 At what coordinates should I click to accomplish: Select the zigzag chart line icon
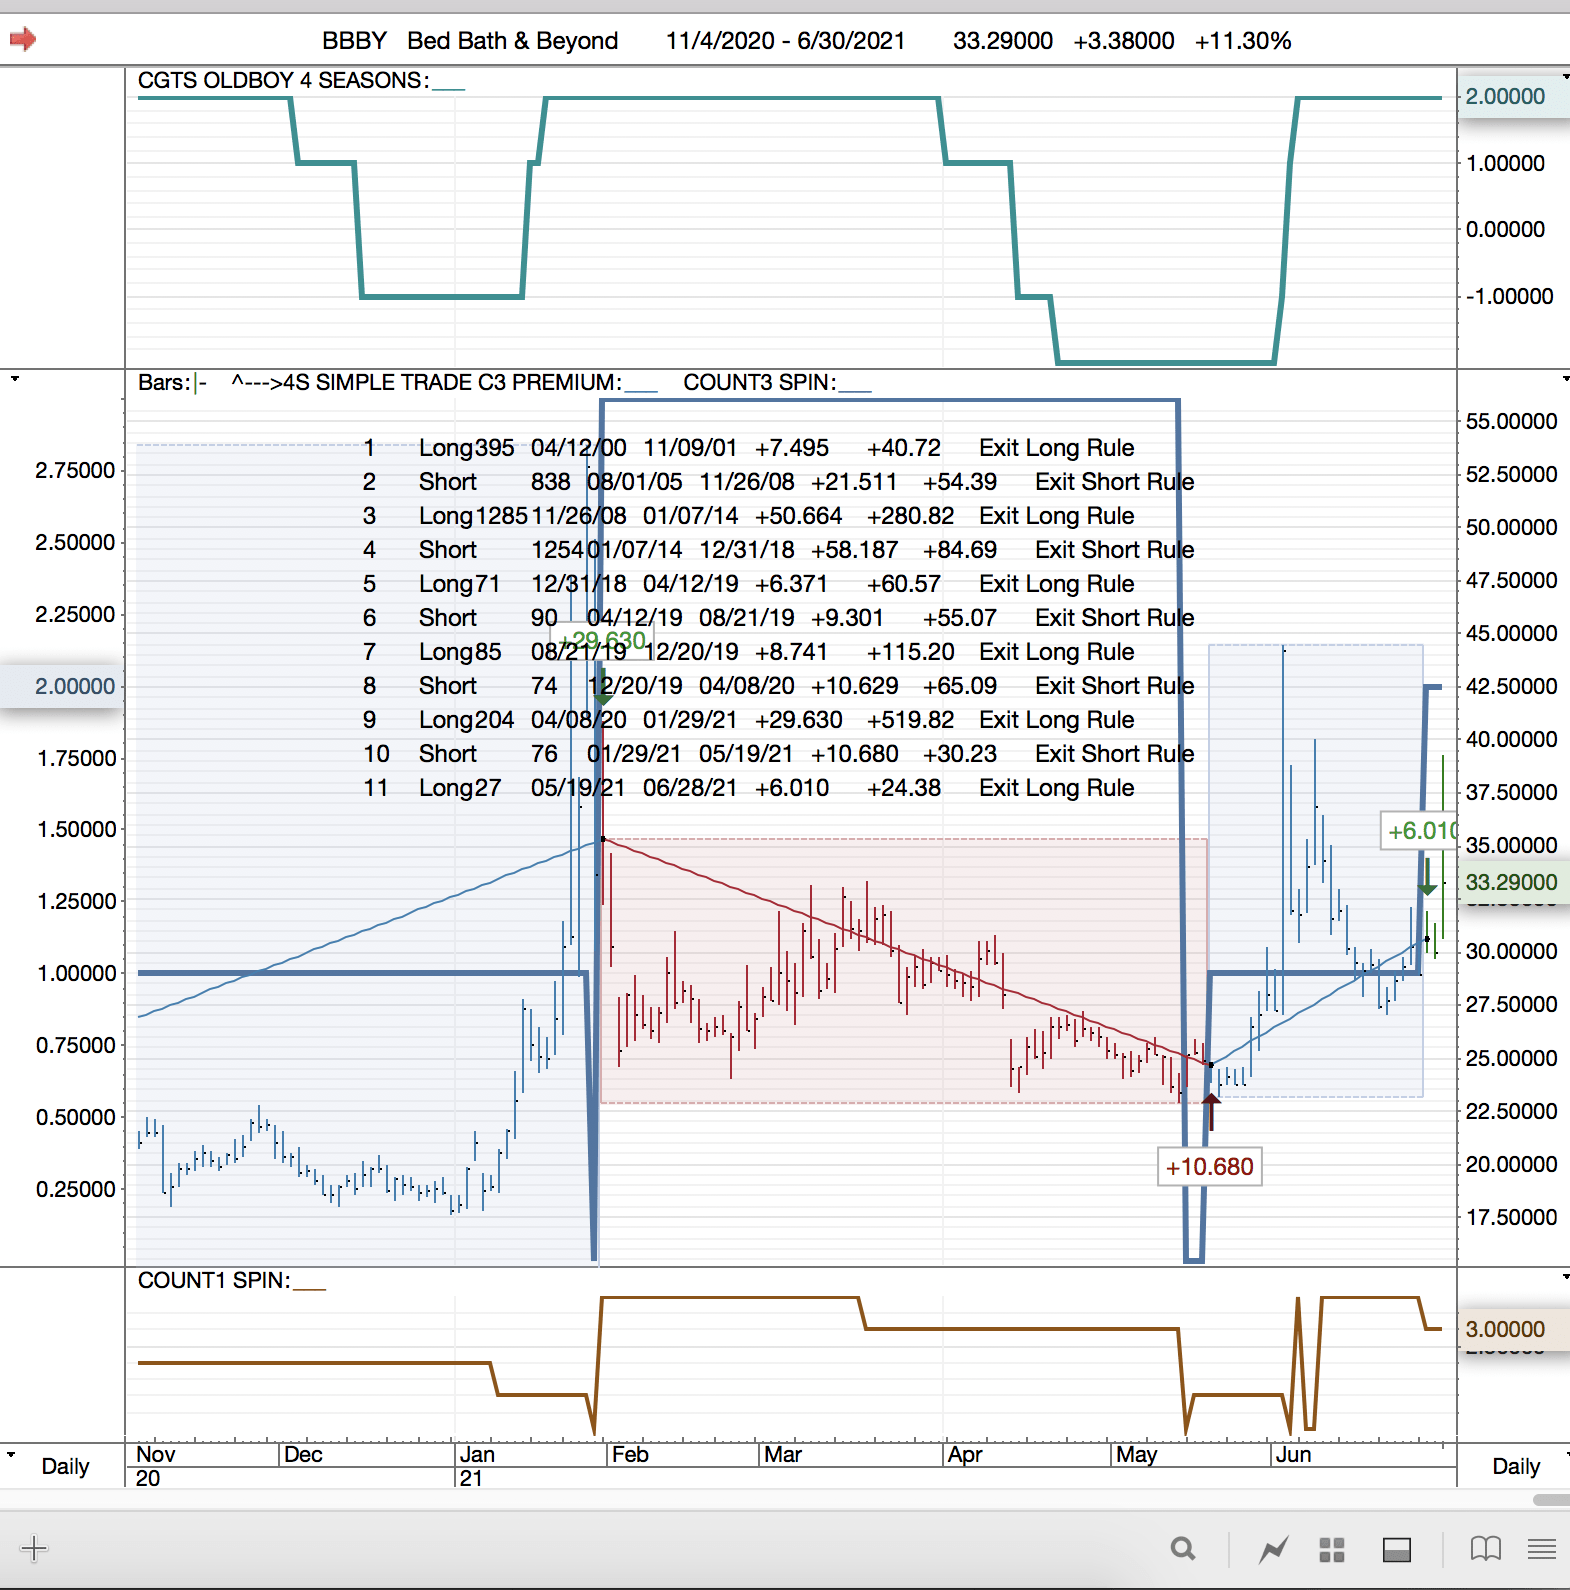point(1273,1549)
